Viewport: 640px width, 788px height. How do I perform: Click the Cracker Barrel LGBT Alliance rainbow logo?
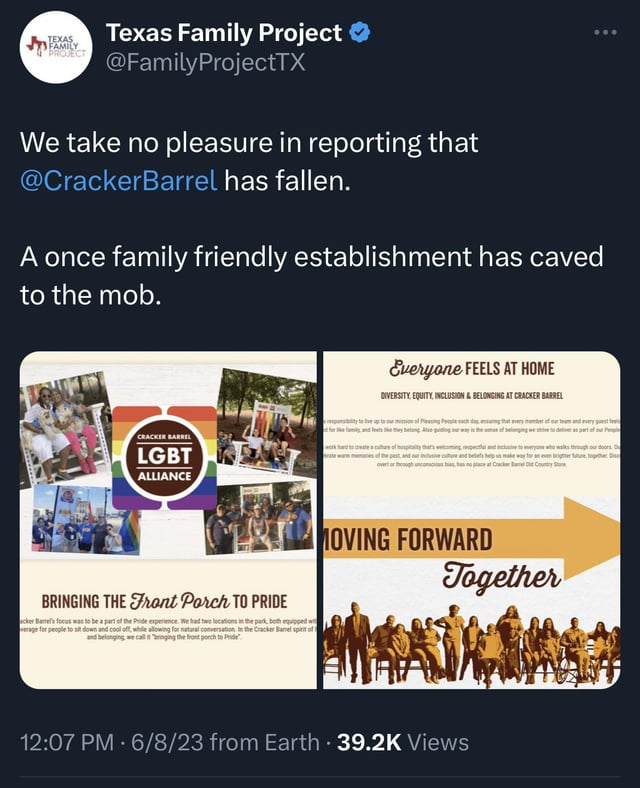point(164,456)
